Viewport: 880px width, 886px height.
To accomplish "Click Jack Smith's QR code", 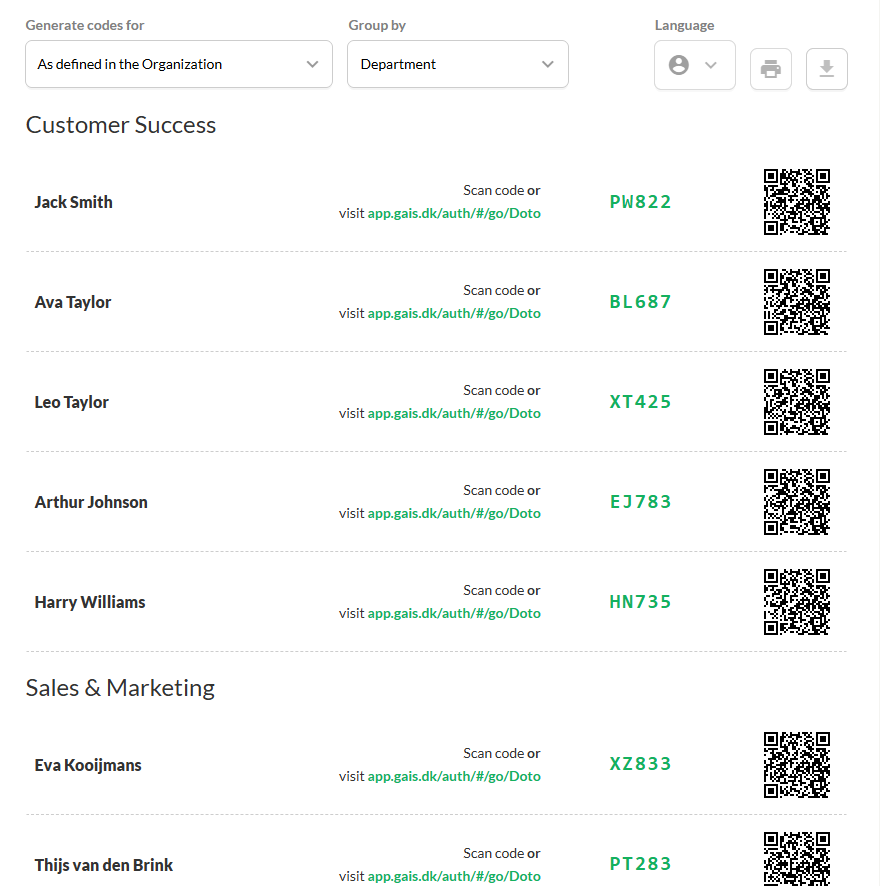I will 797,202.
